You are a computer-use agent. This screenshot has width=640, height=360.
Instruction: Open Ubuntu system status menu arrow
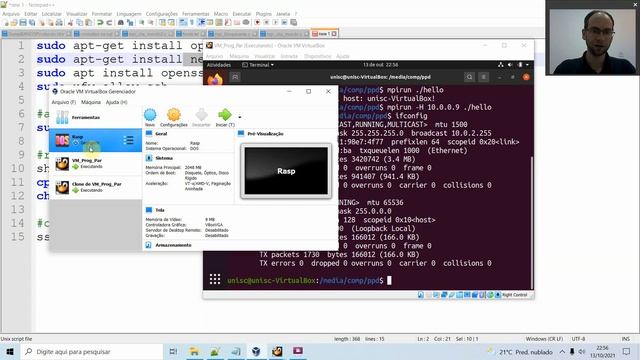click(x=527, y=65)
